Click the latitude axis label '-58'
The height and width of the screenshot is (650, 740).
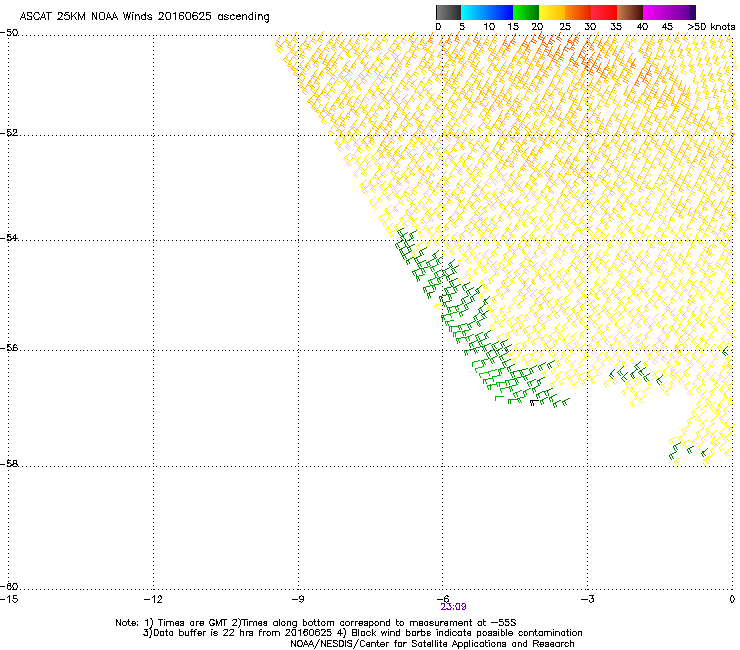pyautogui.click(x=9, y=464)
